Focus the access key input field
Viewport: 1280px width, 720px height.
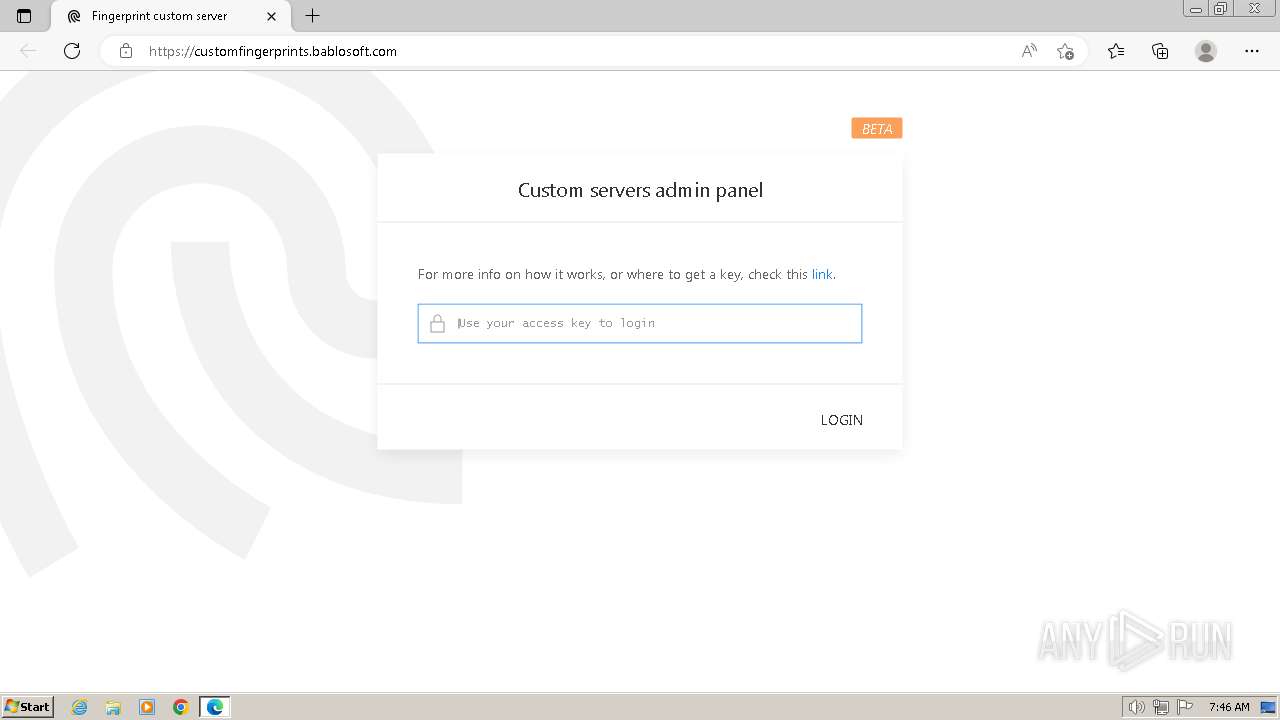pyautogui.click(x=640, y=323)
